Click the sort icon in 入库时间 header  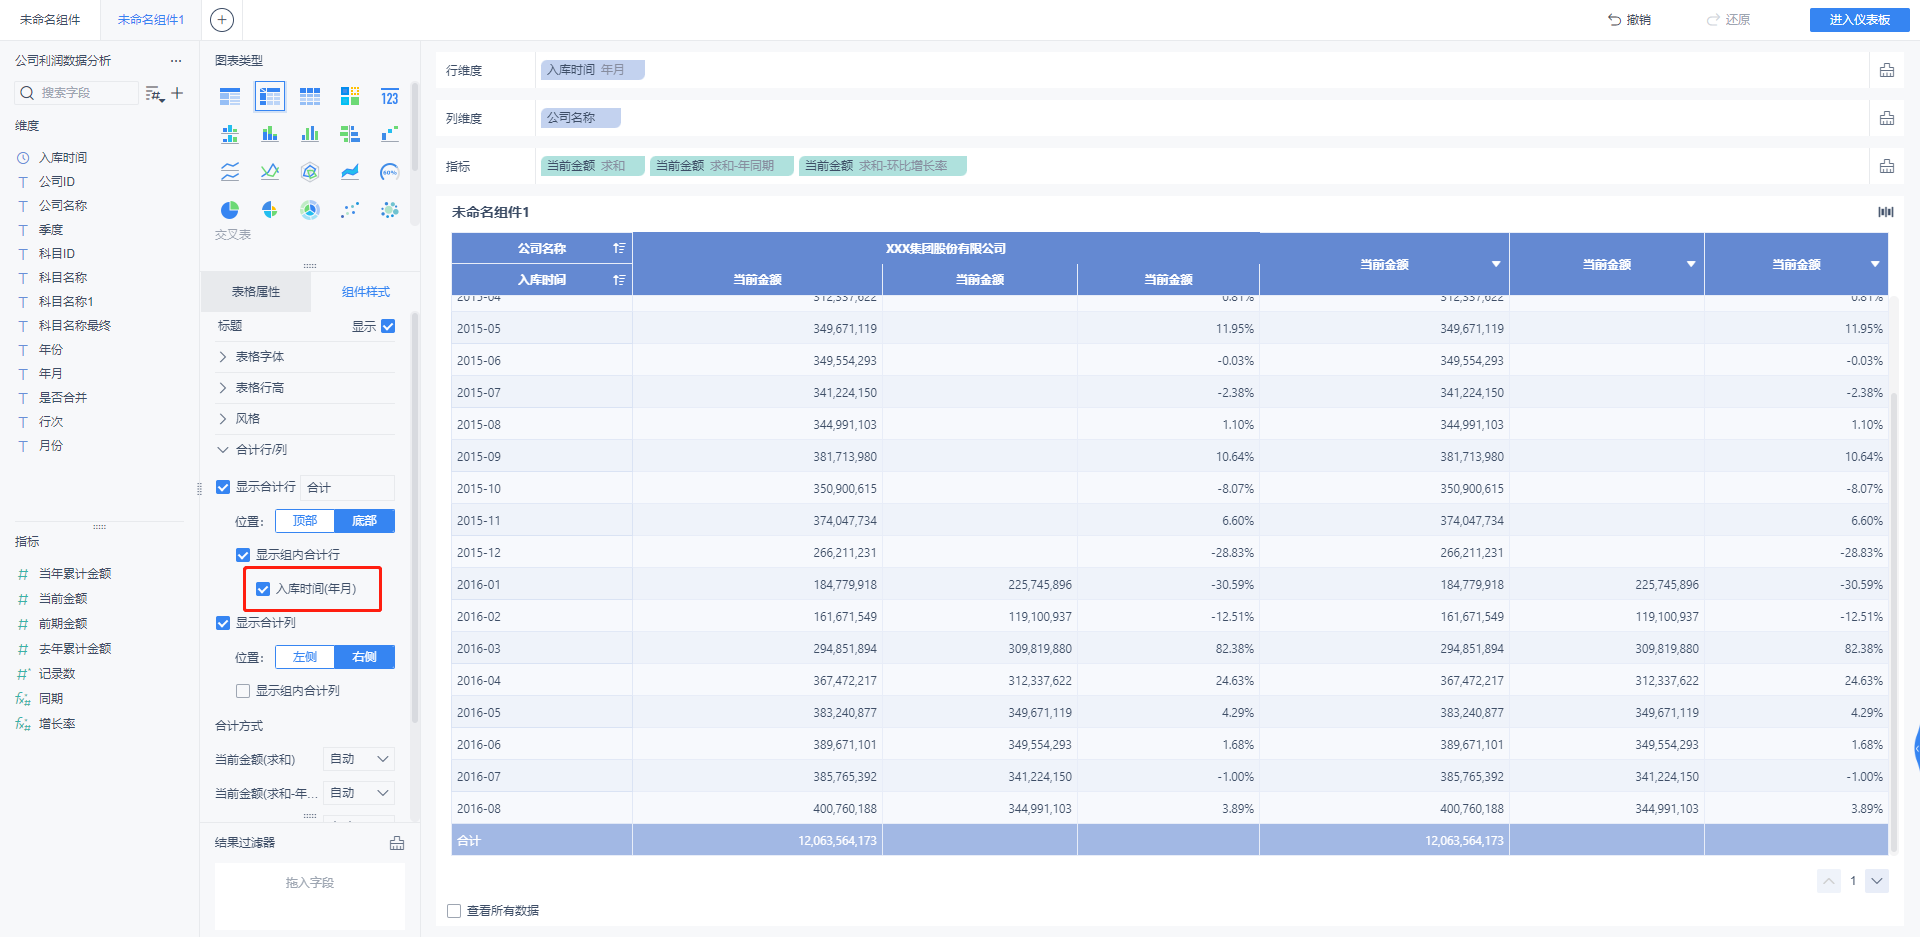tap(619, 280)
